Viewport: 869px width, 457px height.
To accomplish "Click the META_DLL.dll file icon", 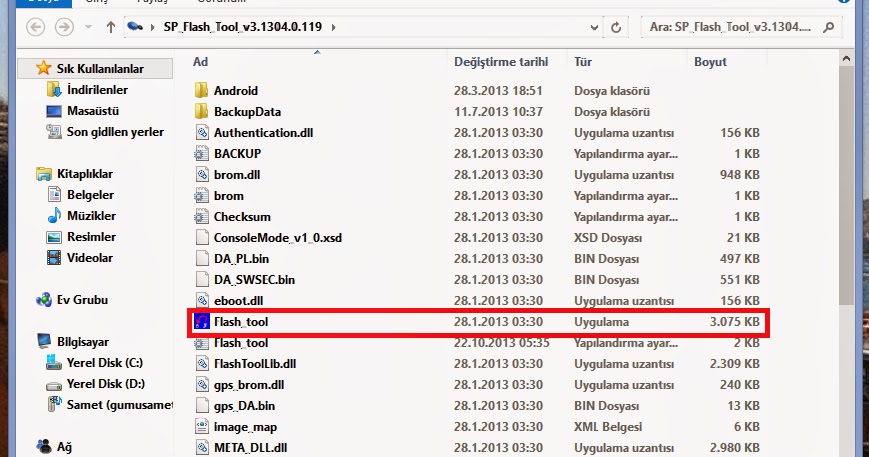I will click(202, 448).
